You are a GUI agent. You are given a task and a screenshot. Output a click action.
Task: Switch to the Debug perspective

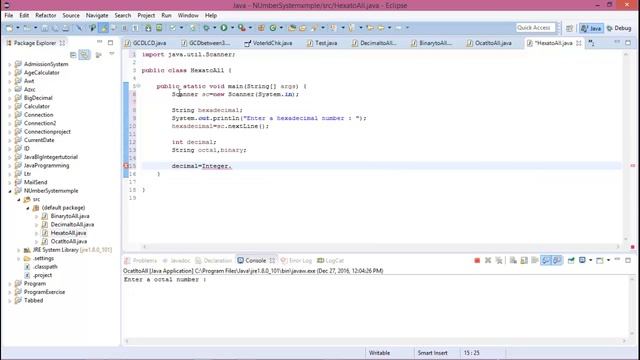point(619,28)
